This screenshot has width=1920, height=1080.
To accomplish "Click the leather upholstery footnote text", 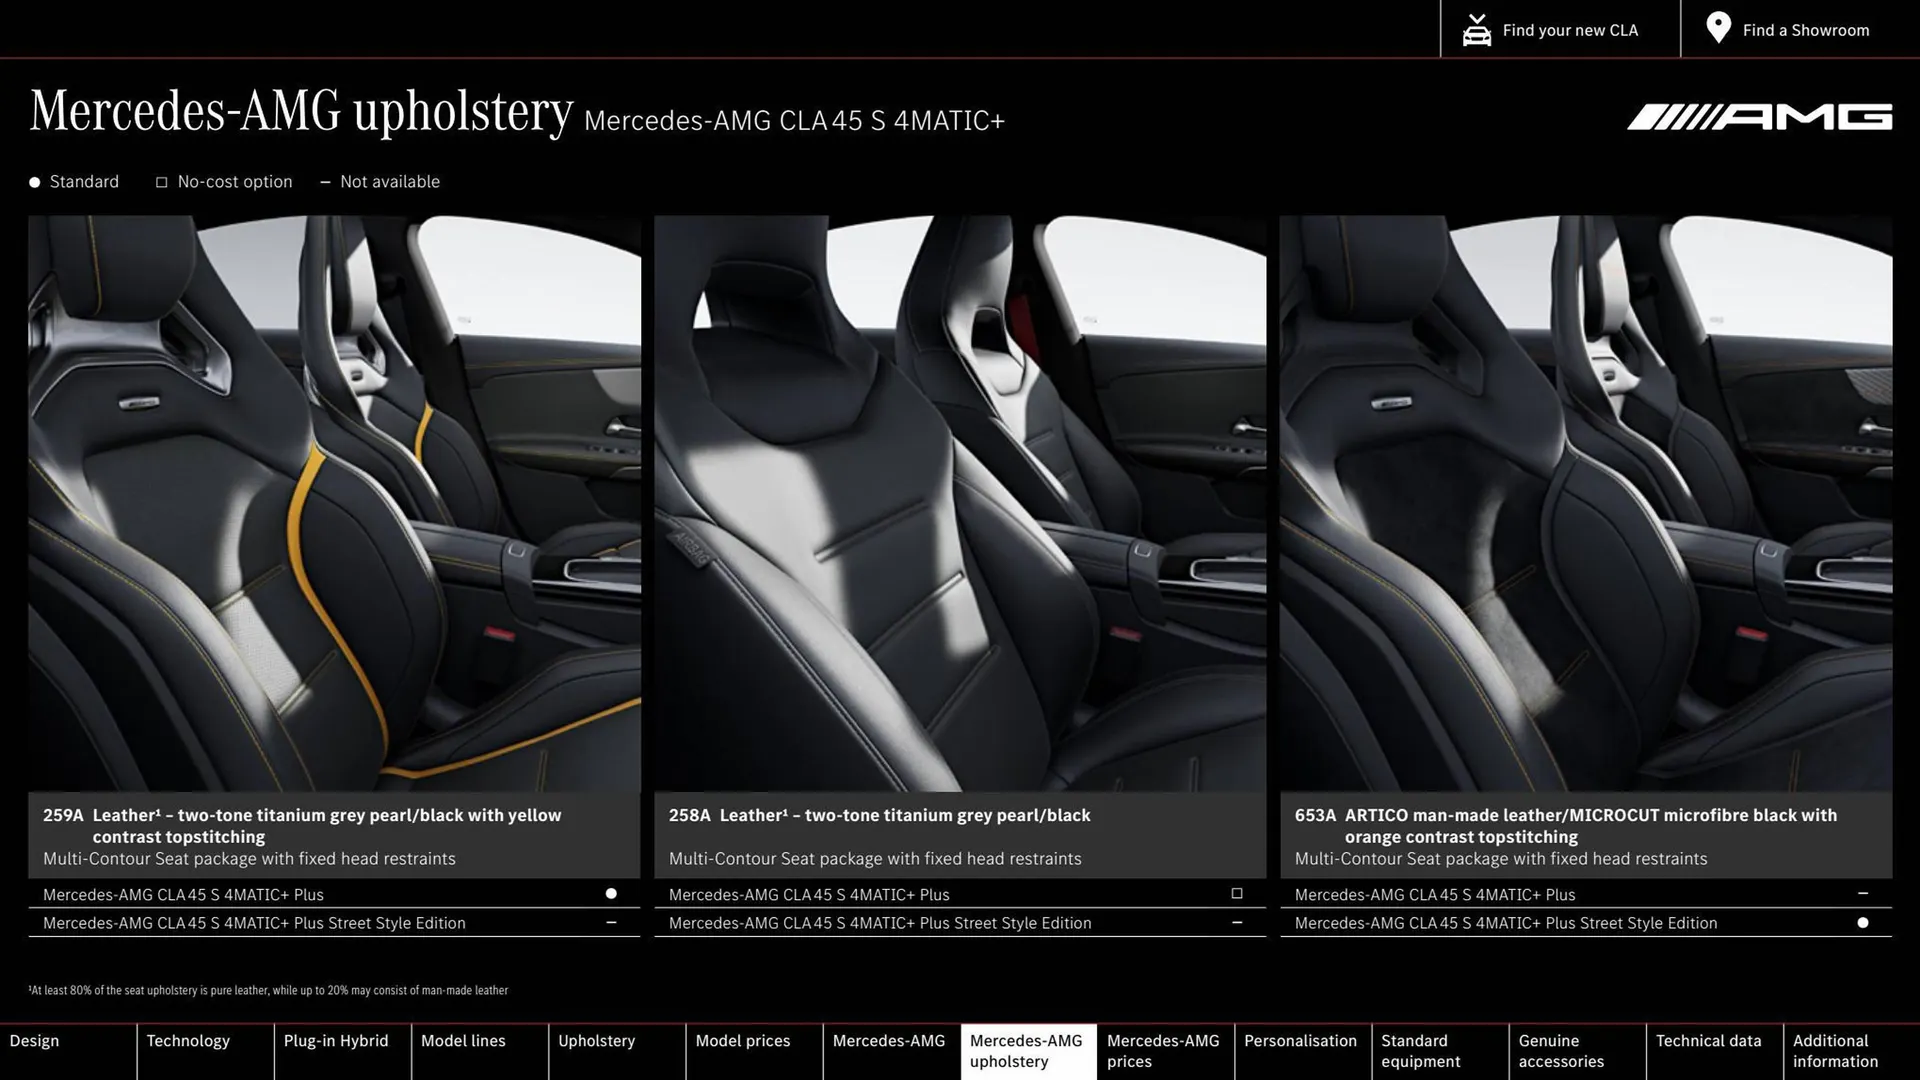I will click(268, 990).
